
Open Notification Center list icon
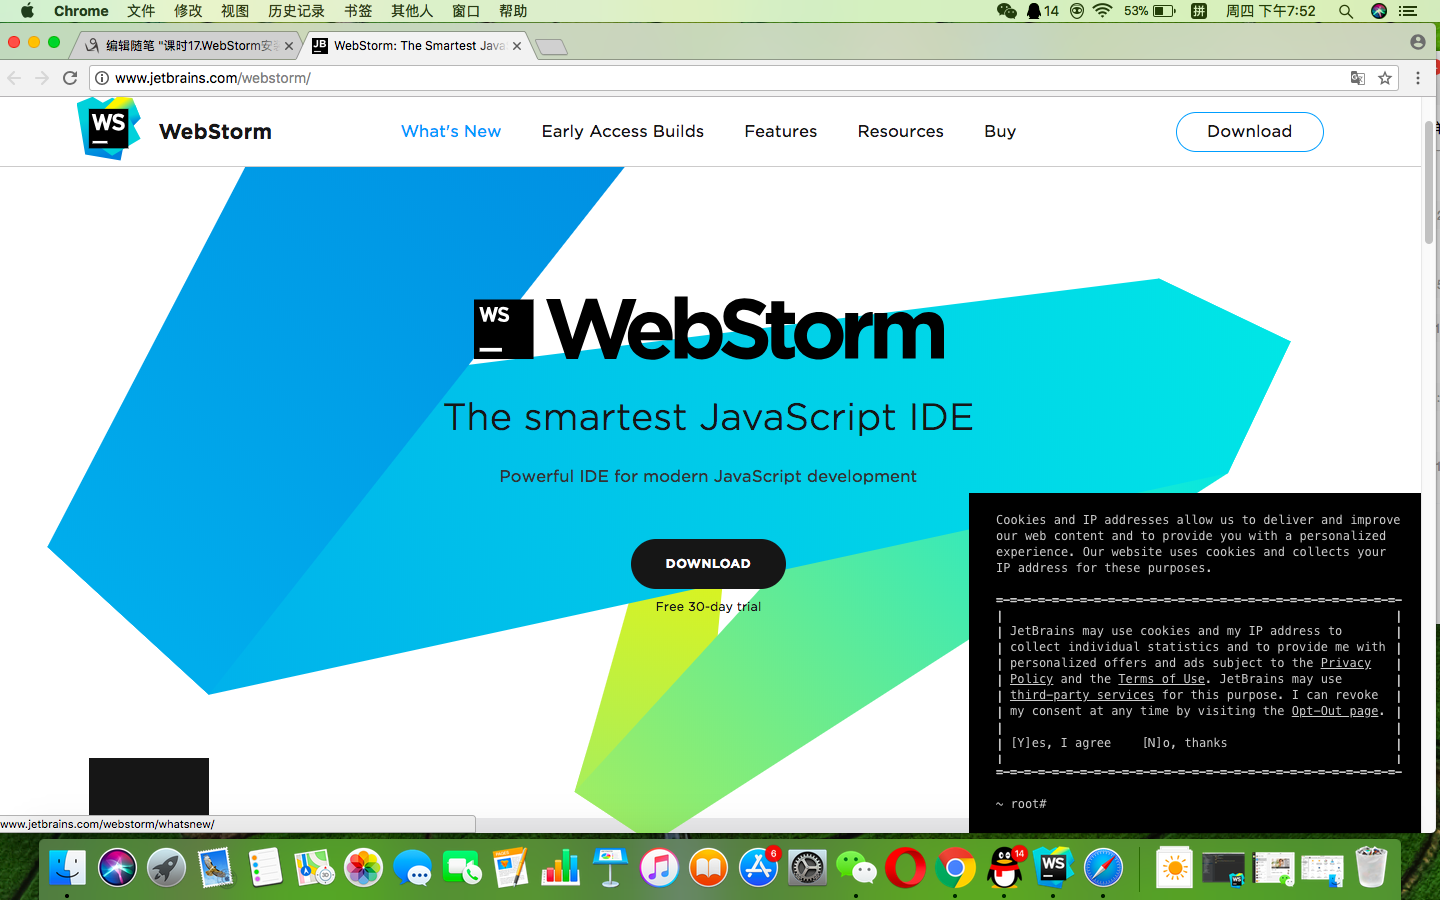1408,11
